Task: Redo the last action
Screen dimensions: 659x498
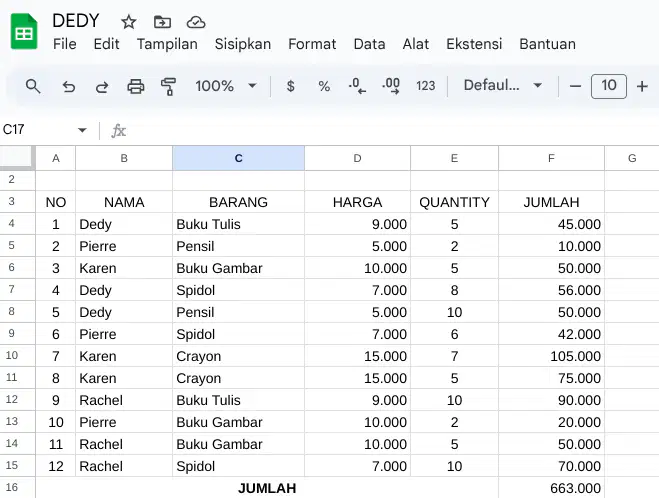Action: 102,87
